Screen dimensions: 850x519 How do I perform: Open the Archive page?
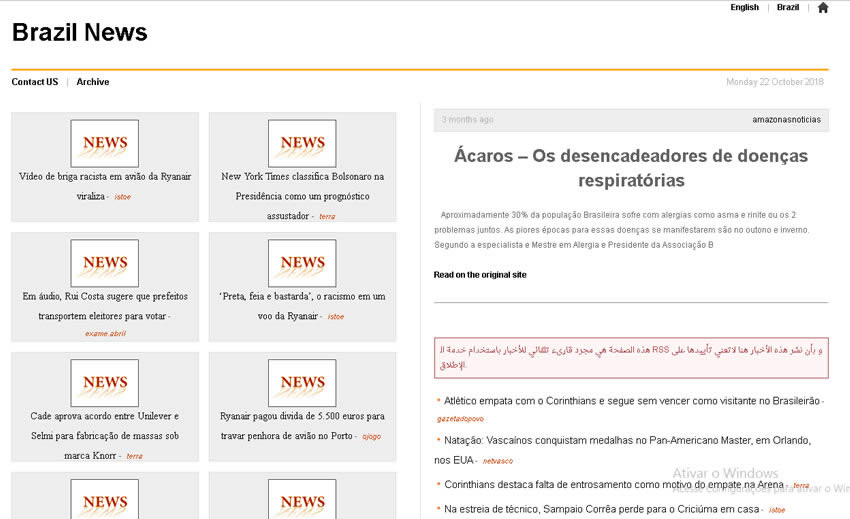93,82
